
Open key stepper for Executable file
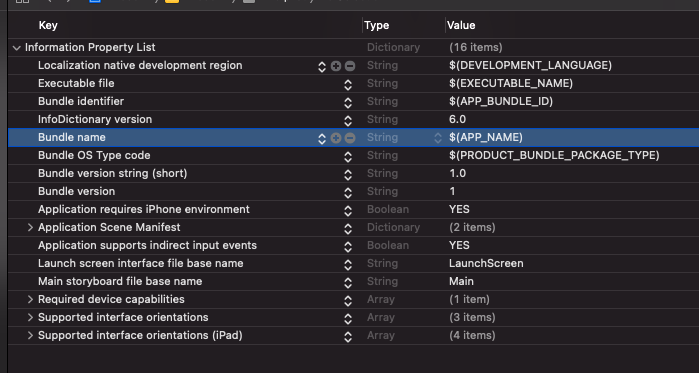click(348, 84)
